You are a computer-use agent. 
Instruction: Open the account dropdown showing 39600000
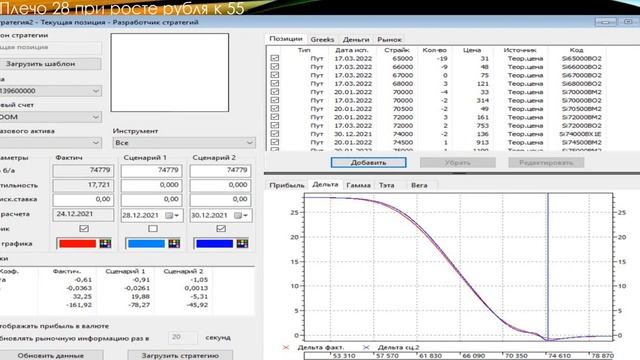(x=51, y=91)
